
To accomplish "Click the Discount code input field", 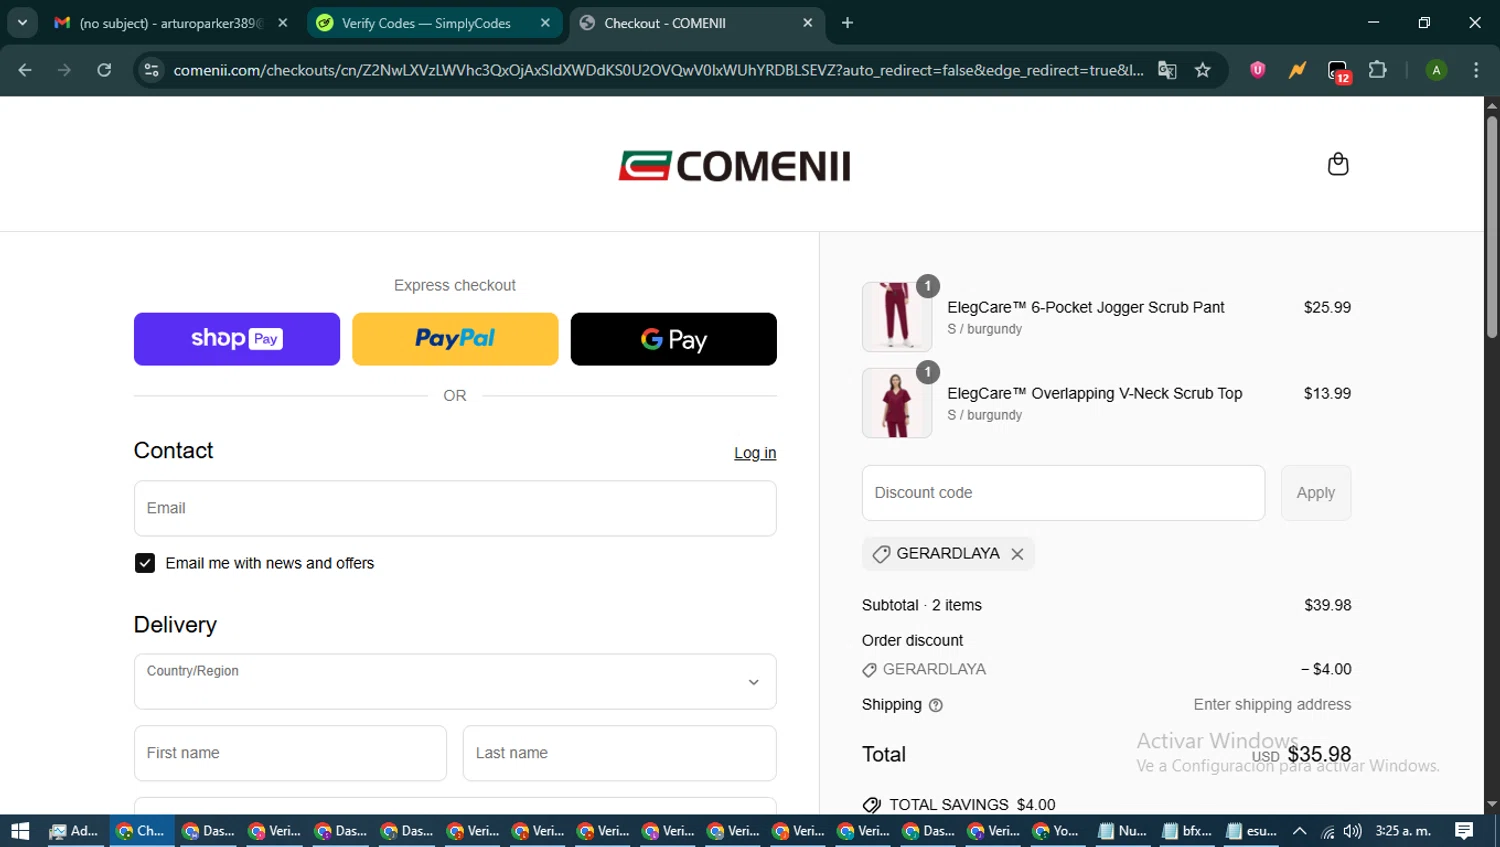I will click(1063, 493).
